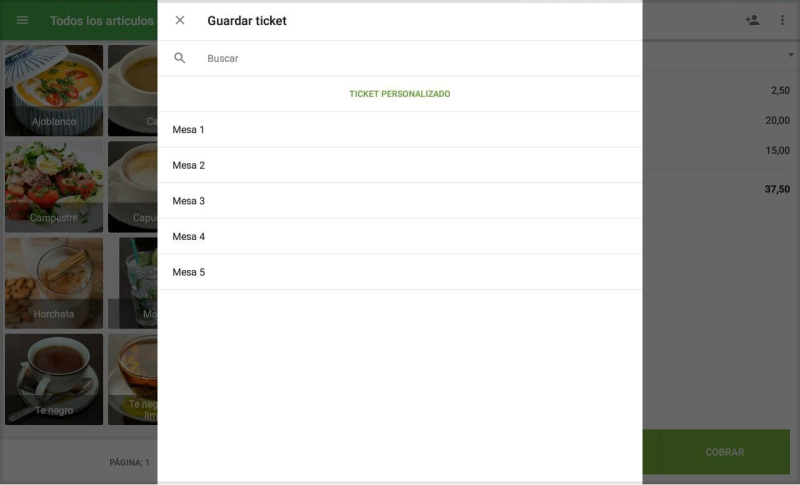Add the Horchata item
This screenshot has height=485, width=800.
point(54,282)
